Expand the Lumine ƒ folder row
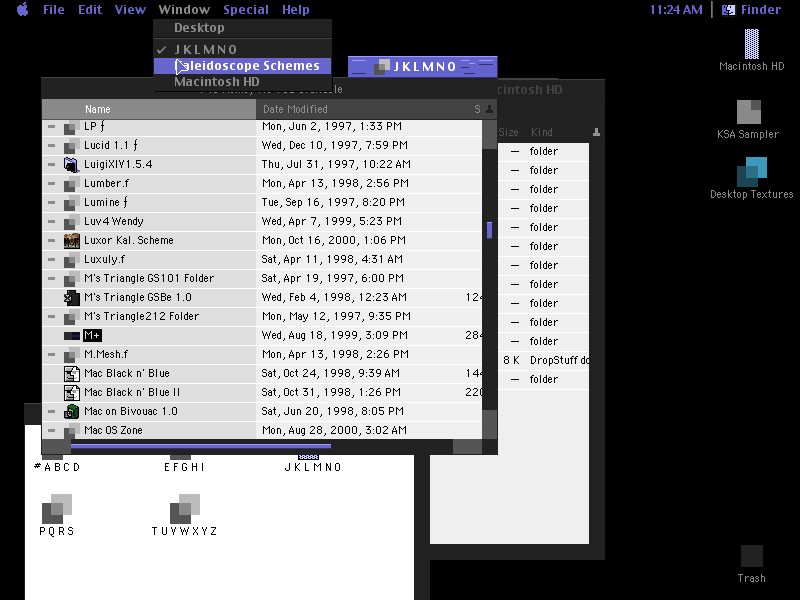The image size is (800, 600). click(52, 203)
